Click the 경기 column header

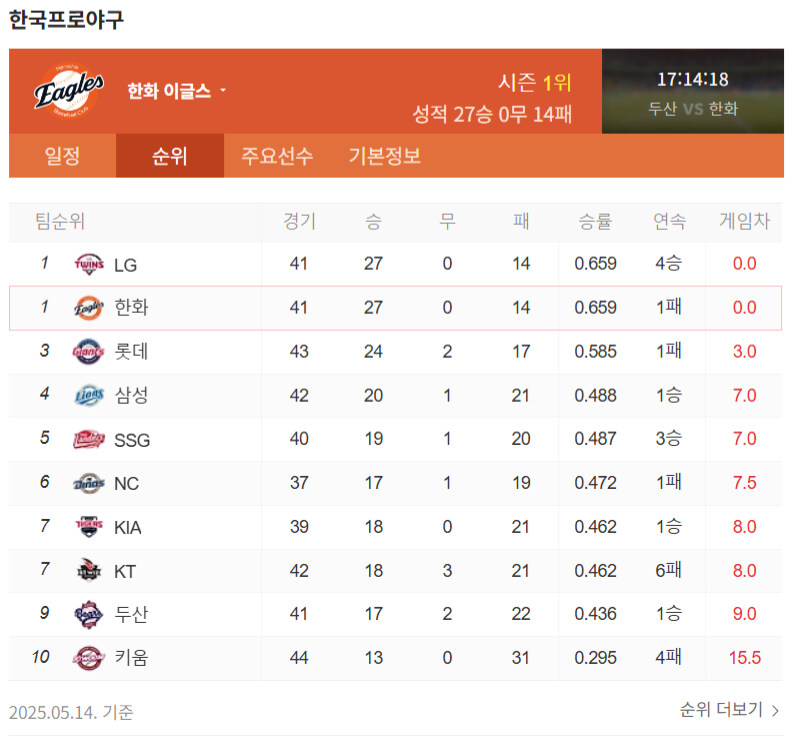point(299,221)
